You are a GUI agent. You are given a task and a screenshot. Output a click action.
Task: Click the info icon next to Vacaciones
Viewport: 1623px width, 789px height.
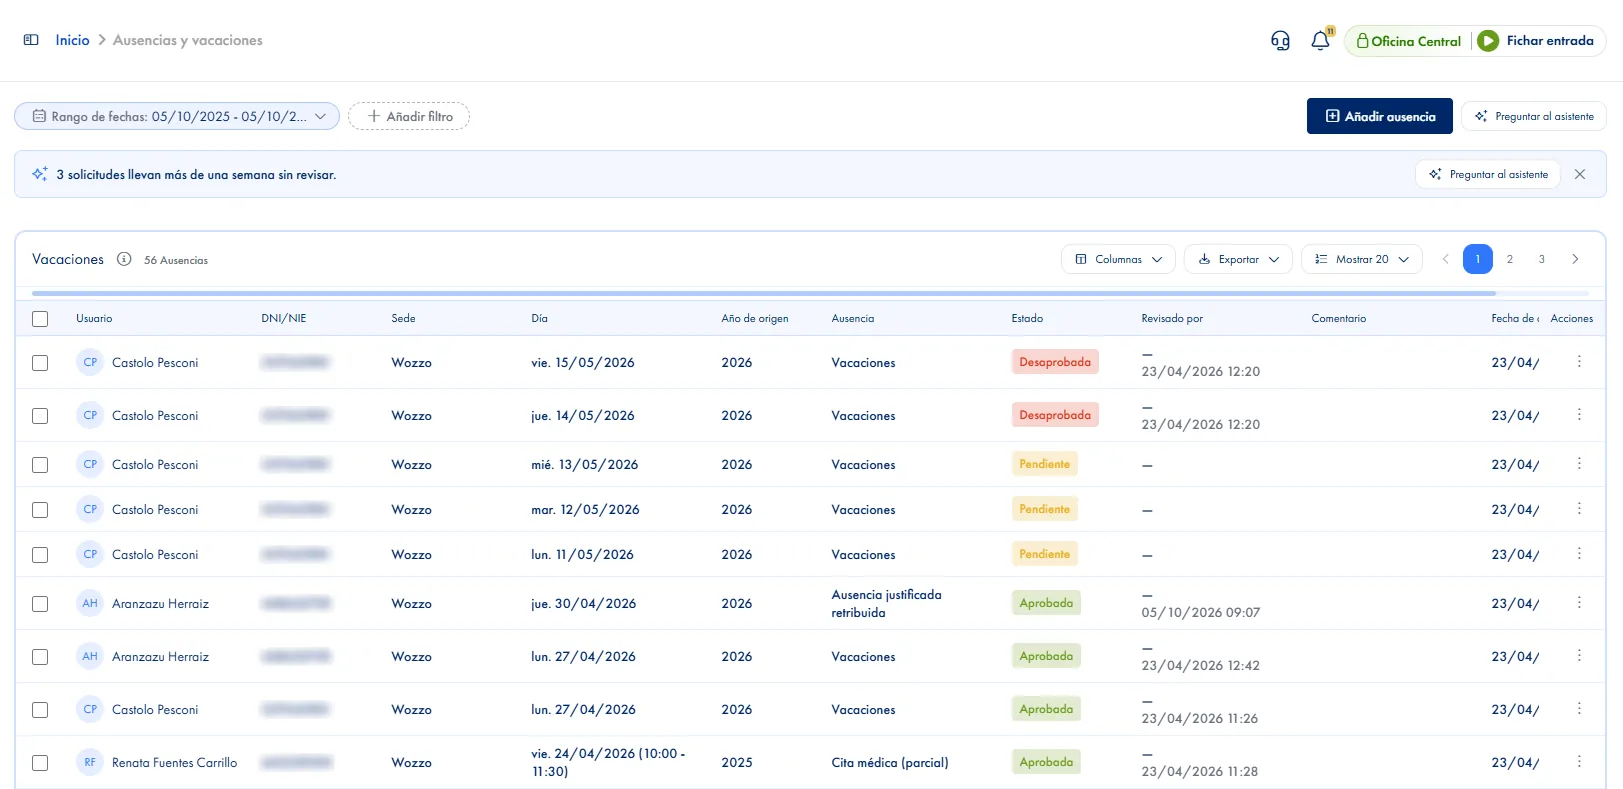tap(124, 259)
